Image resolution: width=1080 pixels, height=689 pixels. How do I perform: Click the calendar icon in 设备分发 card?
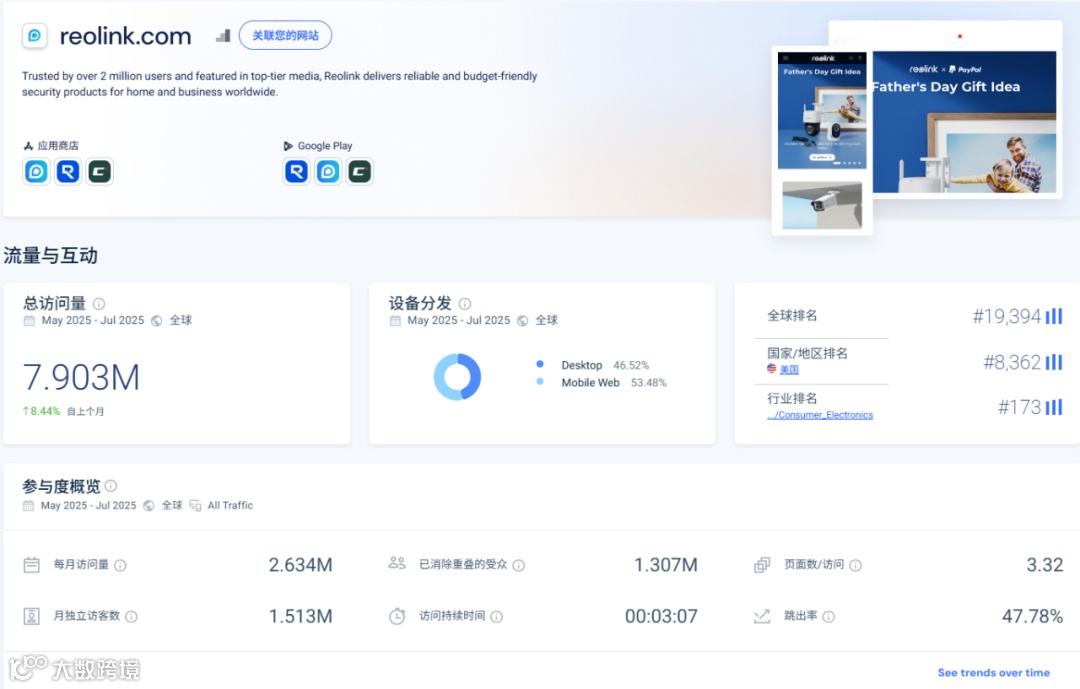click(395, 320)
